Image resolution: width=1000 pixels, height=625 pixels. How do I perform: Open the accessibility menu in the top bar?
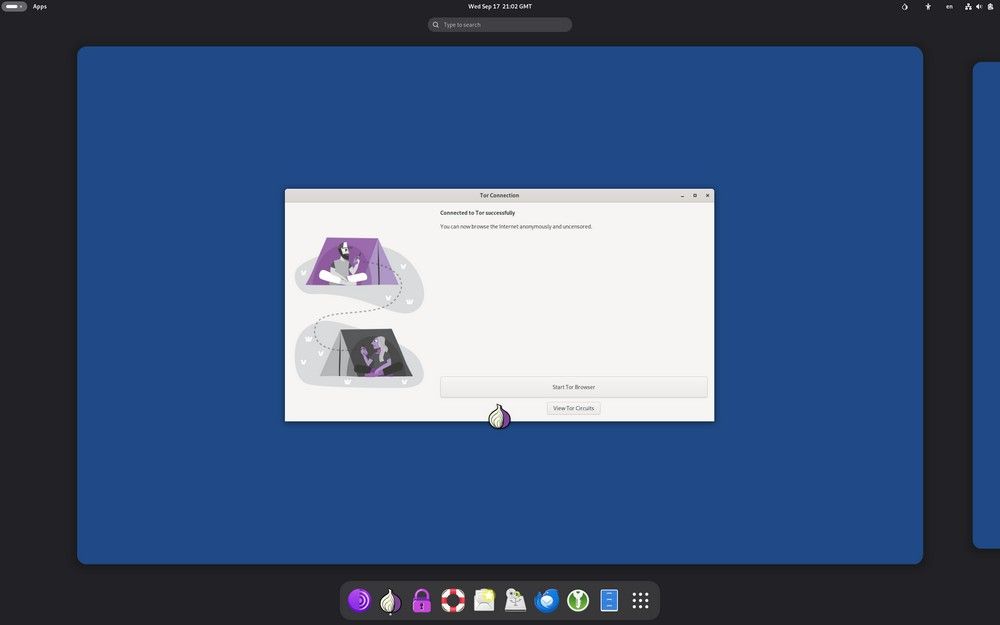(x=927, y=6)
